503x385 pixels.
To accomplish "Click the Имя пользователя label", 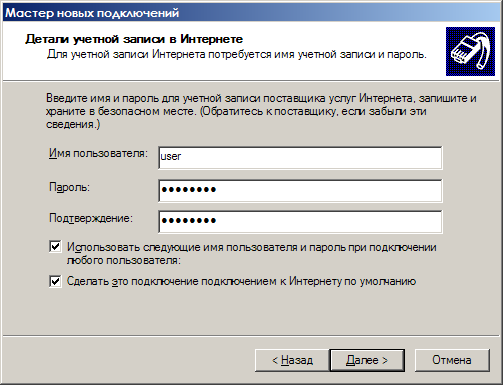I will 98,153.
